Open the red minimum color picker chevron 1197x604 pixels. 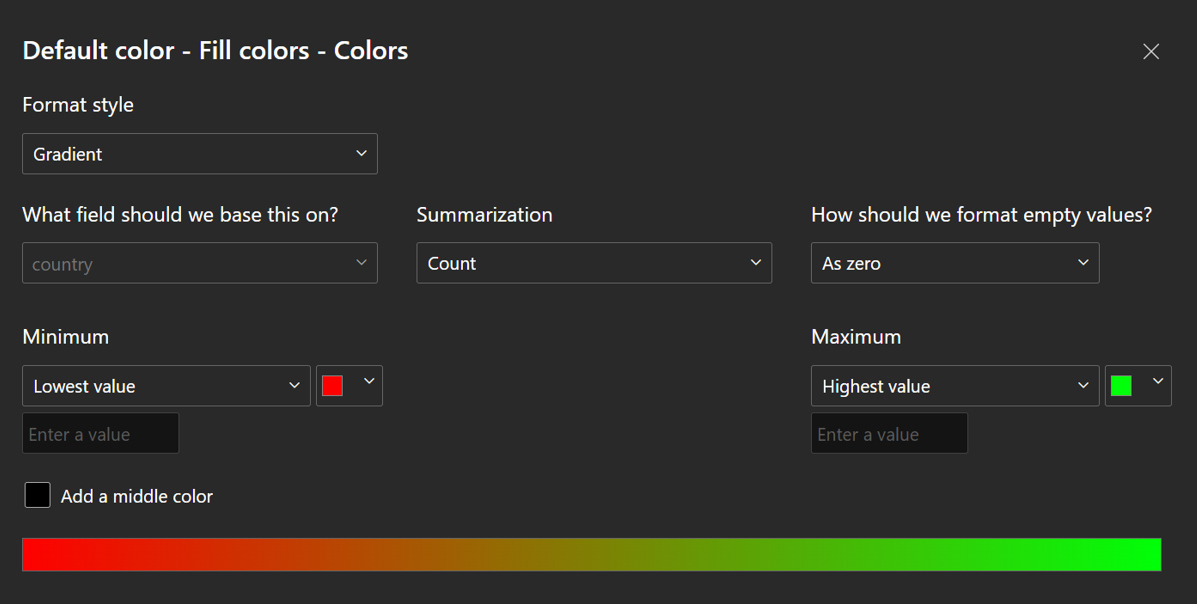tap(367, 385)
